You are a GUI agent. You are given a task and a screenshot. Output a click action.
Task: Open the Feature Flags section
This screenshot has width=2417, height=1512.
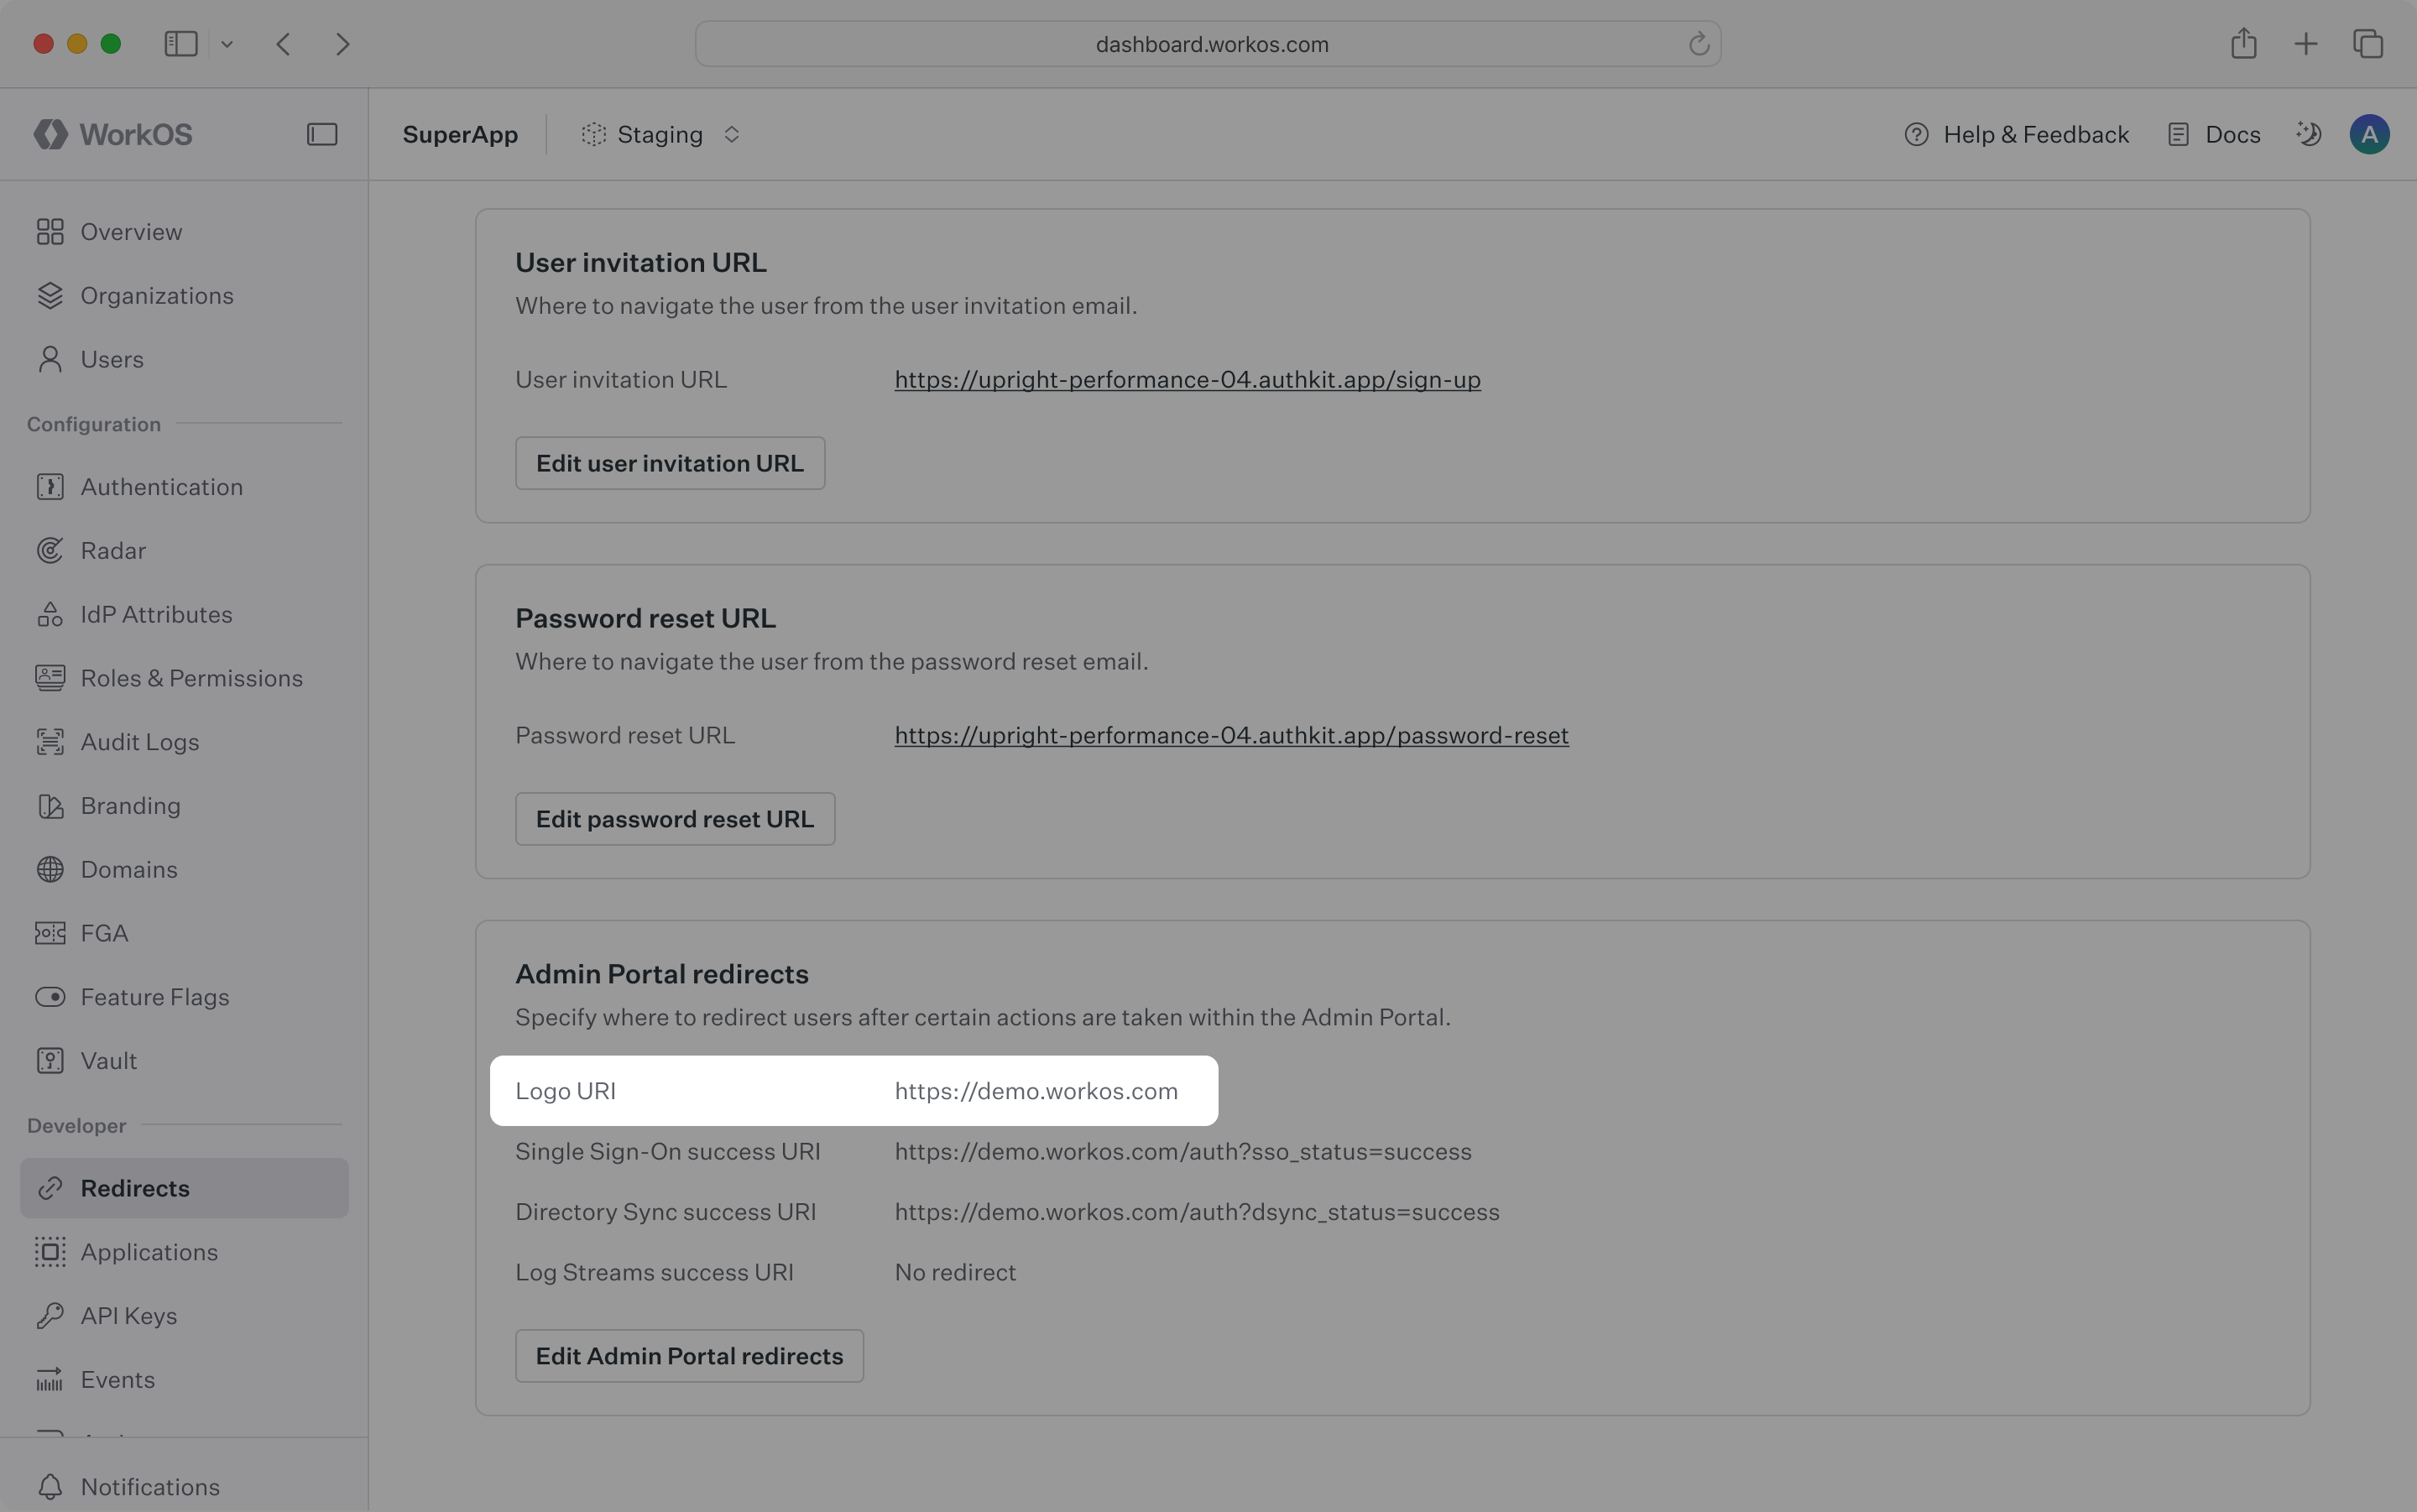154,997
